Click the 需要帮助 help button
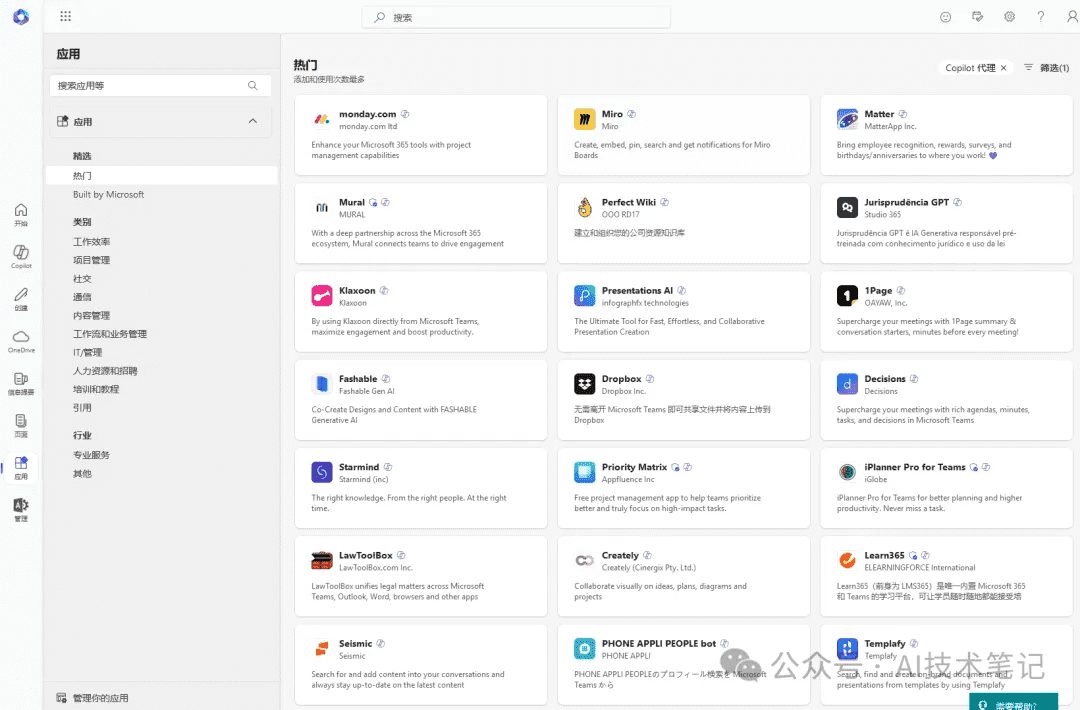 point(1013,702)
